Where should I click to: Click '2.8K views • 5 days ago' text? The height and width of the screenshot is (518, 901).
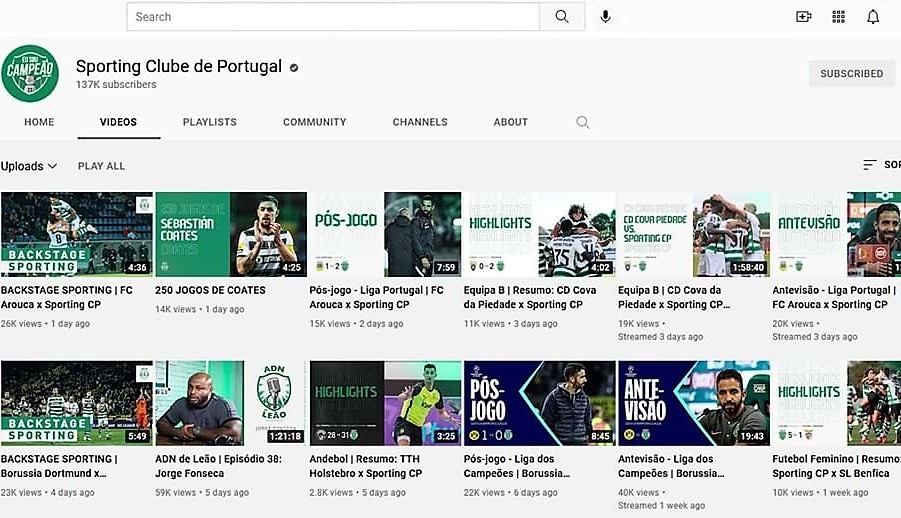tap(357, 493)
